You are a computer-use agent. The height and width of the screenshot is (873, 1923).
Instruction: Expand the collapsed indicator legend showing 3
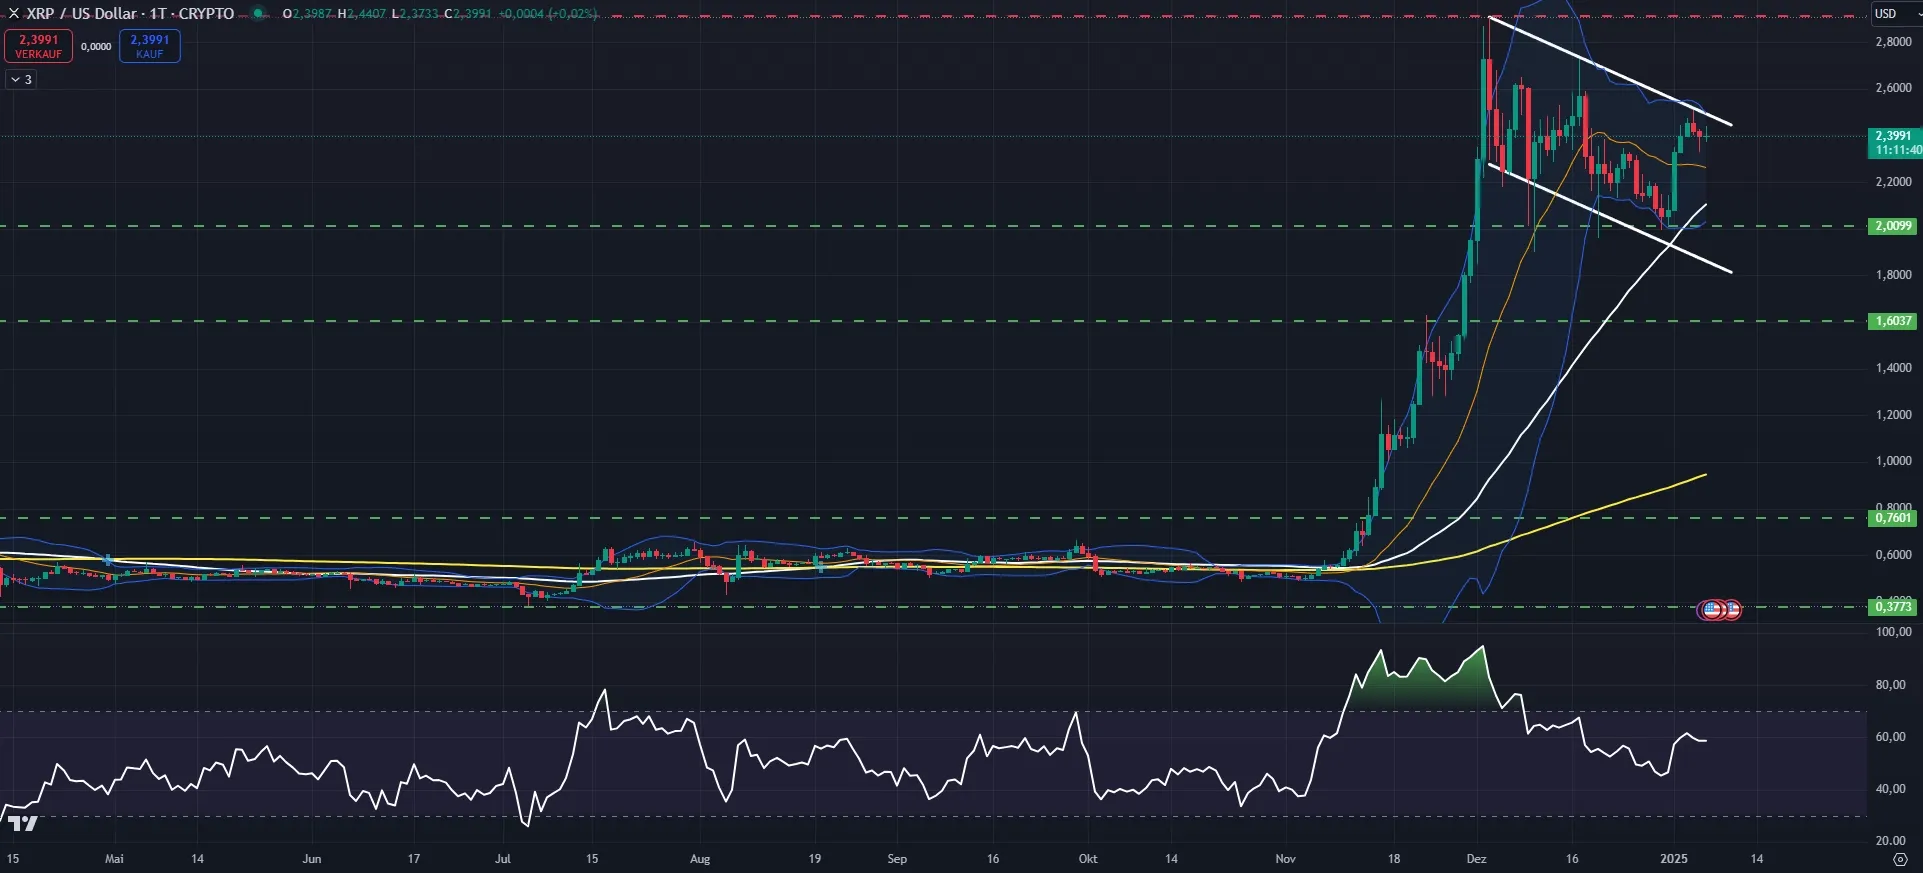pos(21,79)
